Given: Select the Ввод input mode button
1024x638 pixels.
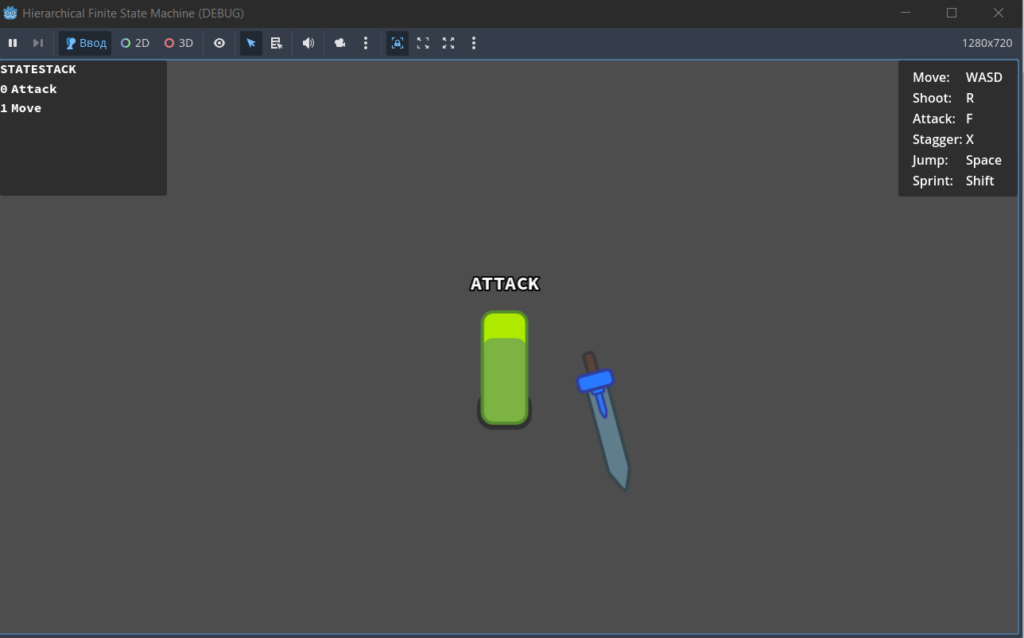Looking at the screenshot, I should pos(86,43).
